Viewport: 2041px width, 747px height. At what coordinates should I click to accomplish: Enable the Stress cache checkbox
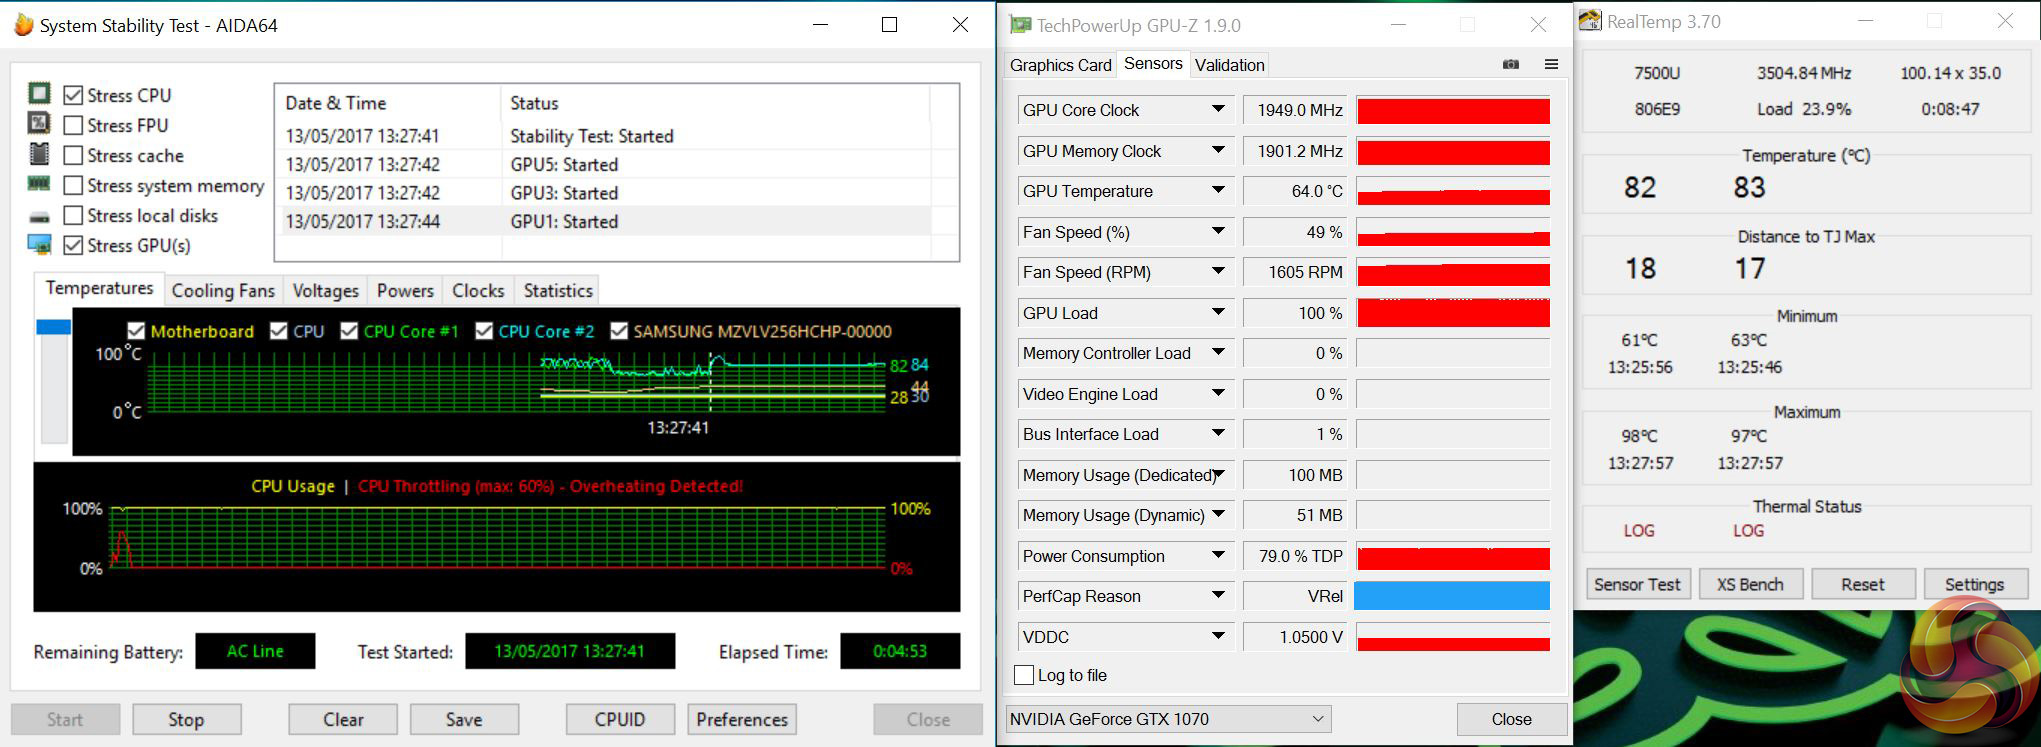pos(73,155)
